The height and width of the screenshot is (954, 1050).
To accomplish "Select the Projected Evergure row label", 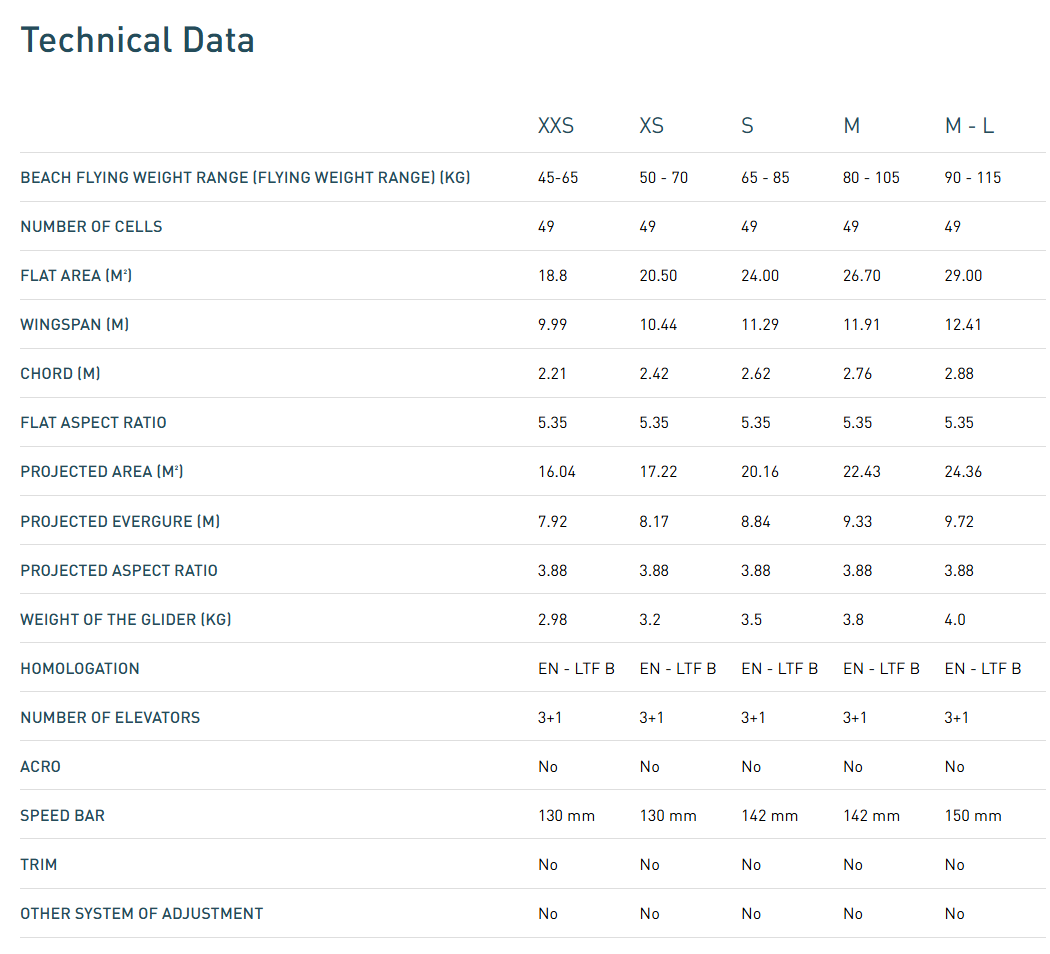I will 119,521.
